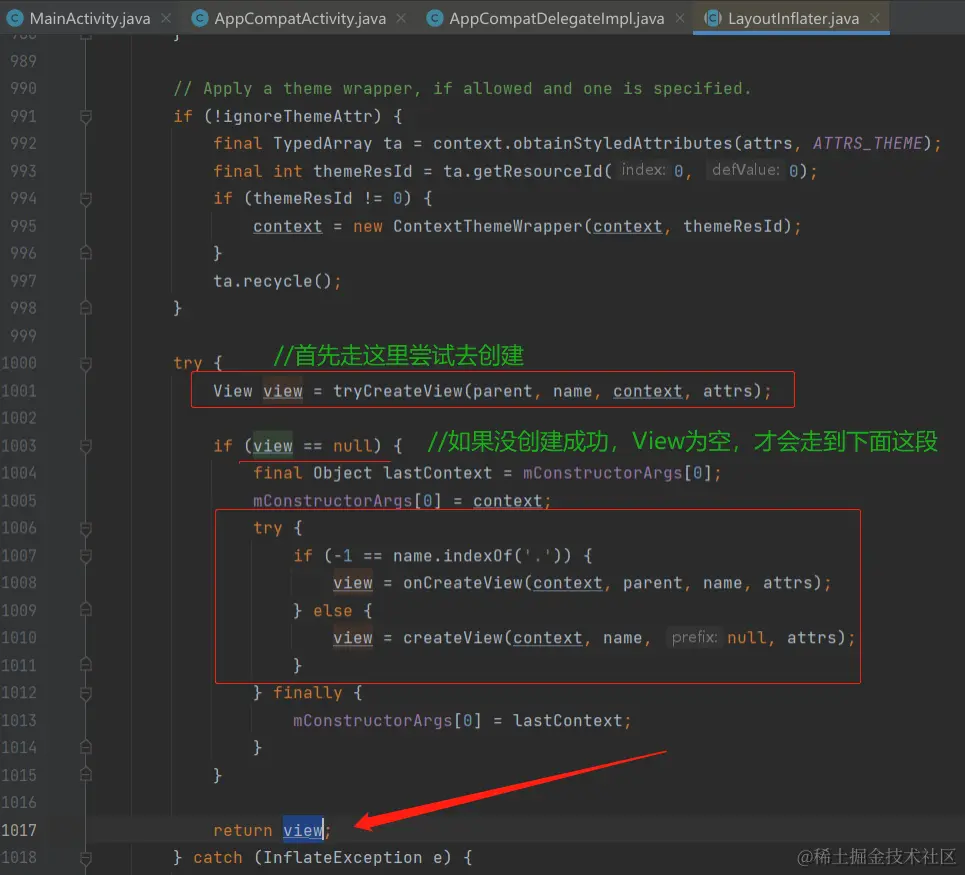Collapse the if block at line 994
This screenshot has height=875, width=965.
pos(86,199)
